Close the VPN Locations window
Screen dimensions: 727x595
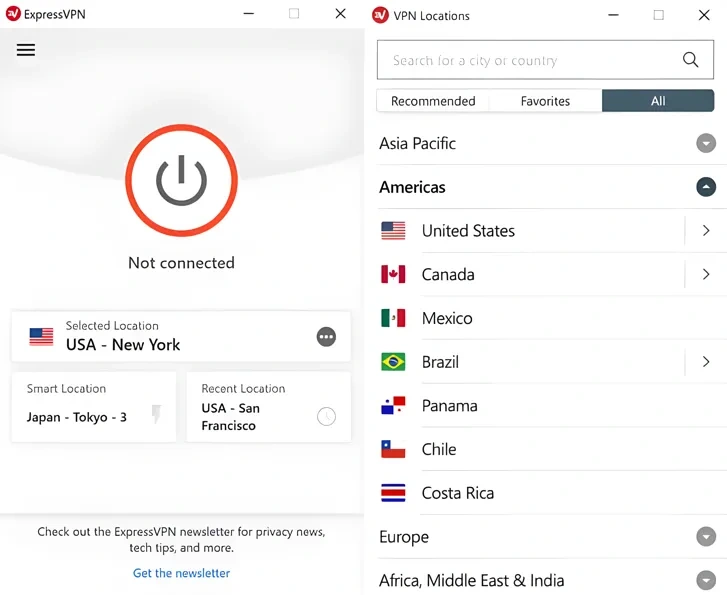click(704, 15)
